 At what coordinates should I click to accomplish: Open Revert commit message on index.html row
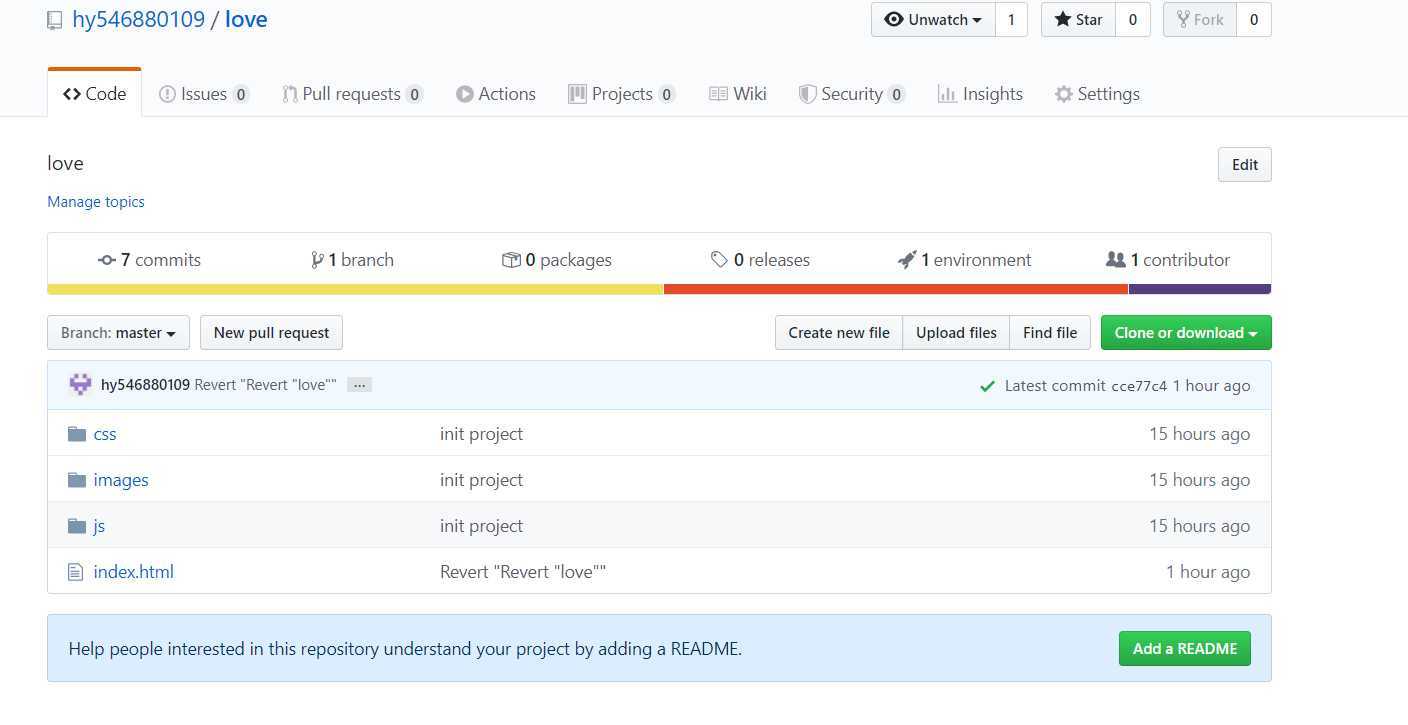coord(523,572)
